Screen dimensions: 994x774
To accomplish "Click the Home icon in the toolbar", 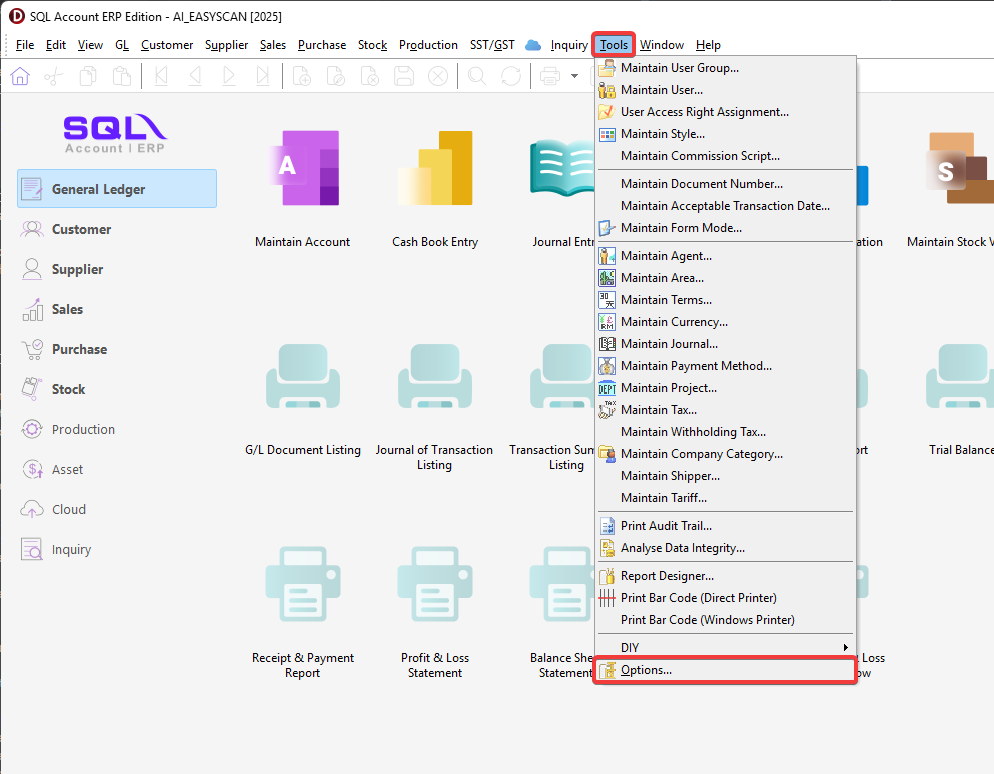I will coord(20,76).
